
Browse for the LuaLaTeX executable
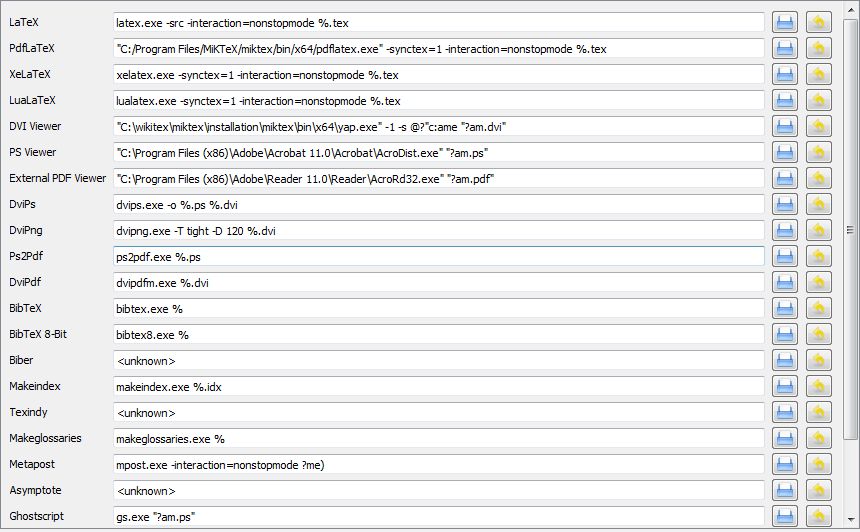coord(785,100)
